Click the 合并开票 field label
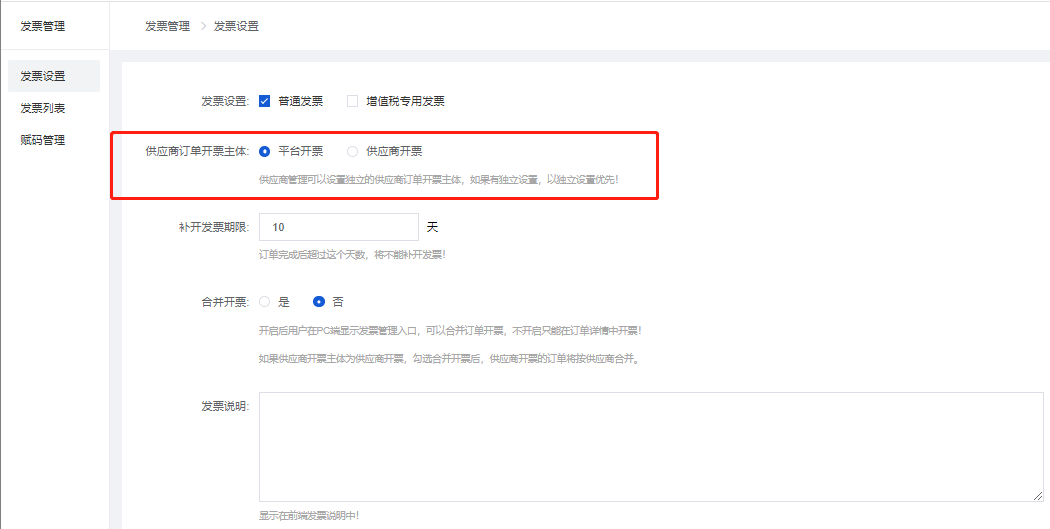This screenshot has width=1050, height=529. pos(225,301)
